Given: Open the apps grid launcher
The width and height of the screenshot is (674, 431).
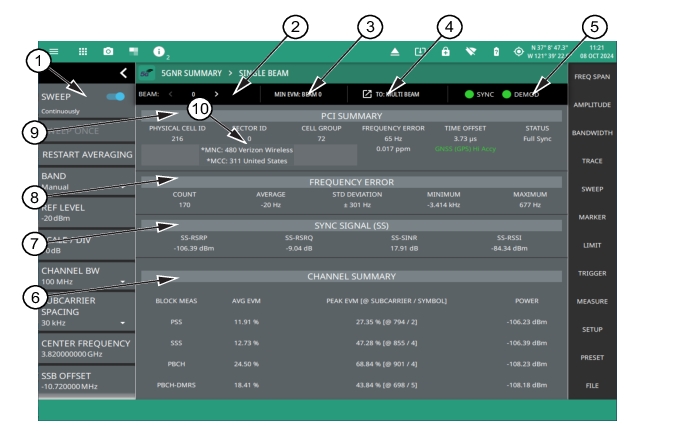Looking at the screenshot, I should (81, 50).
